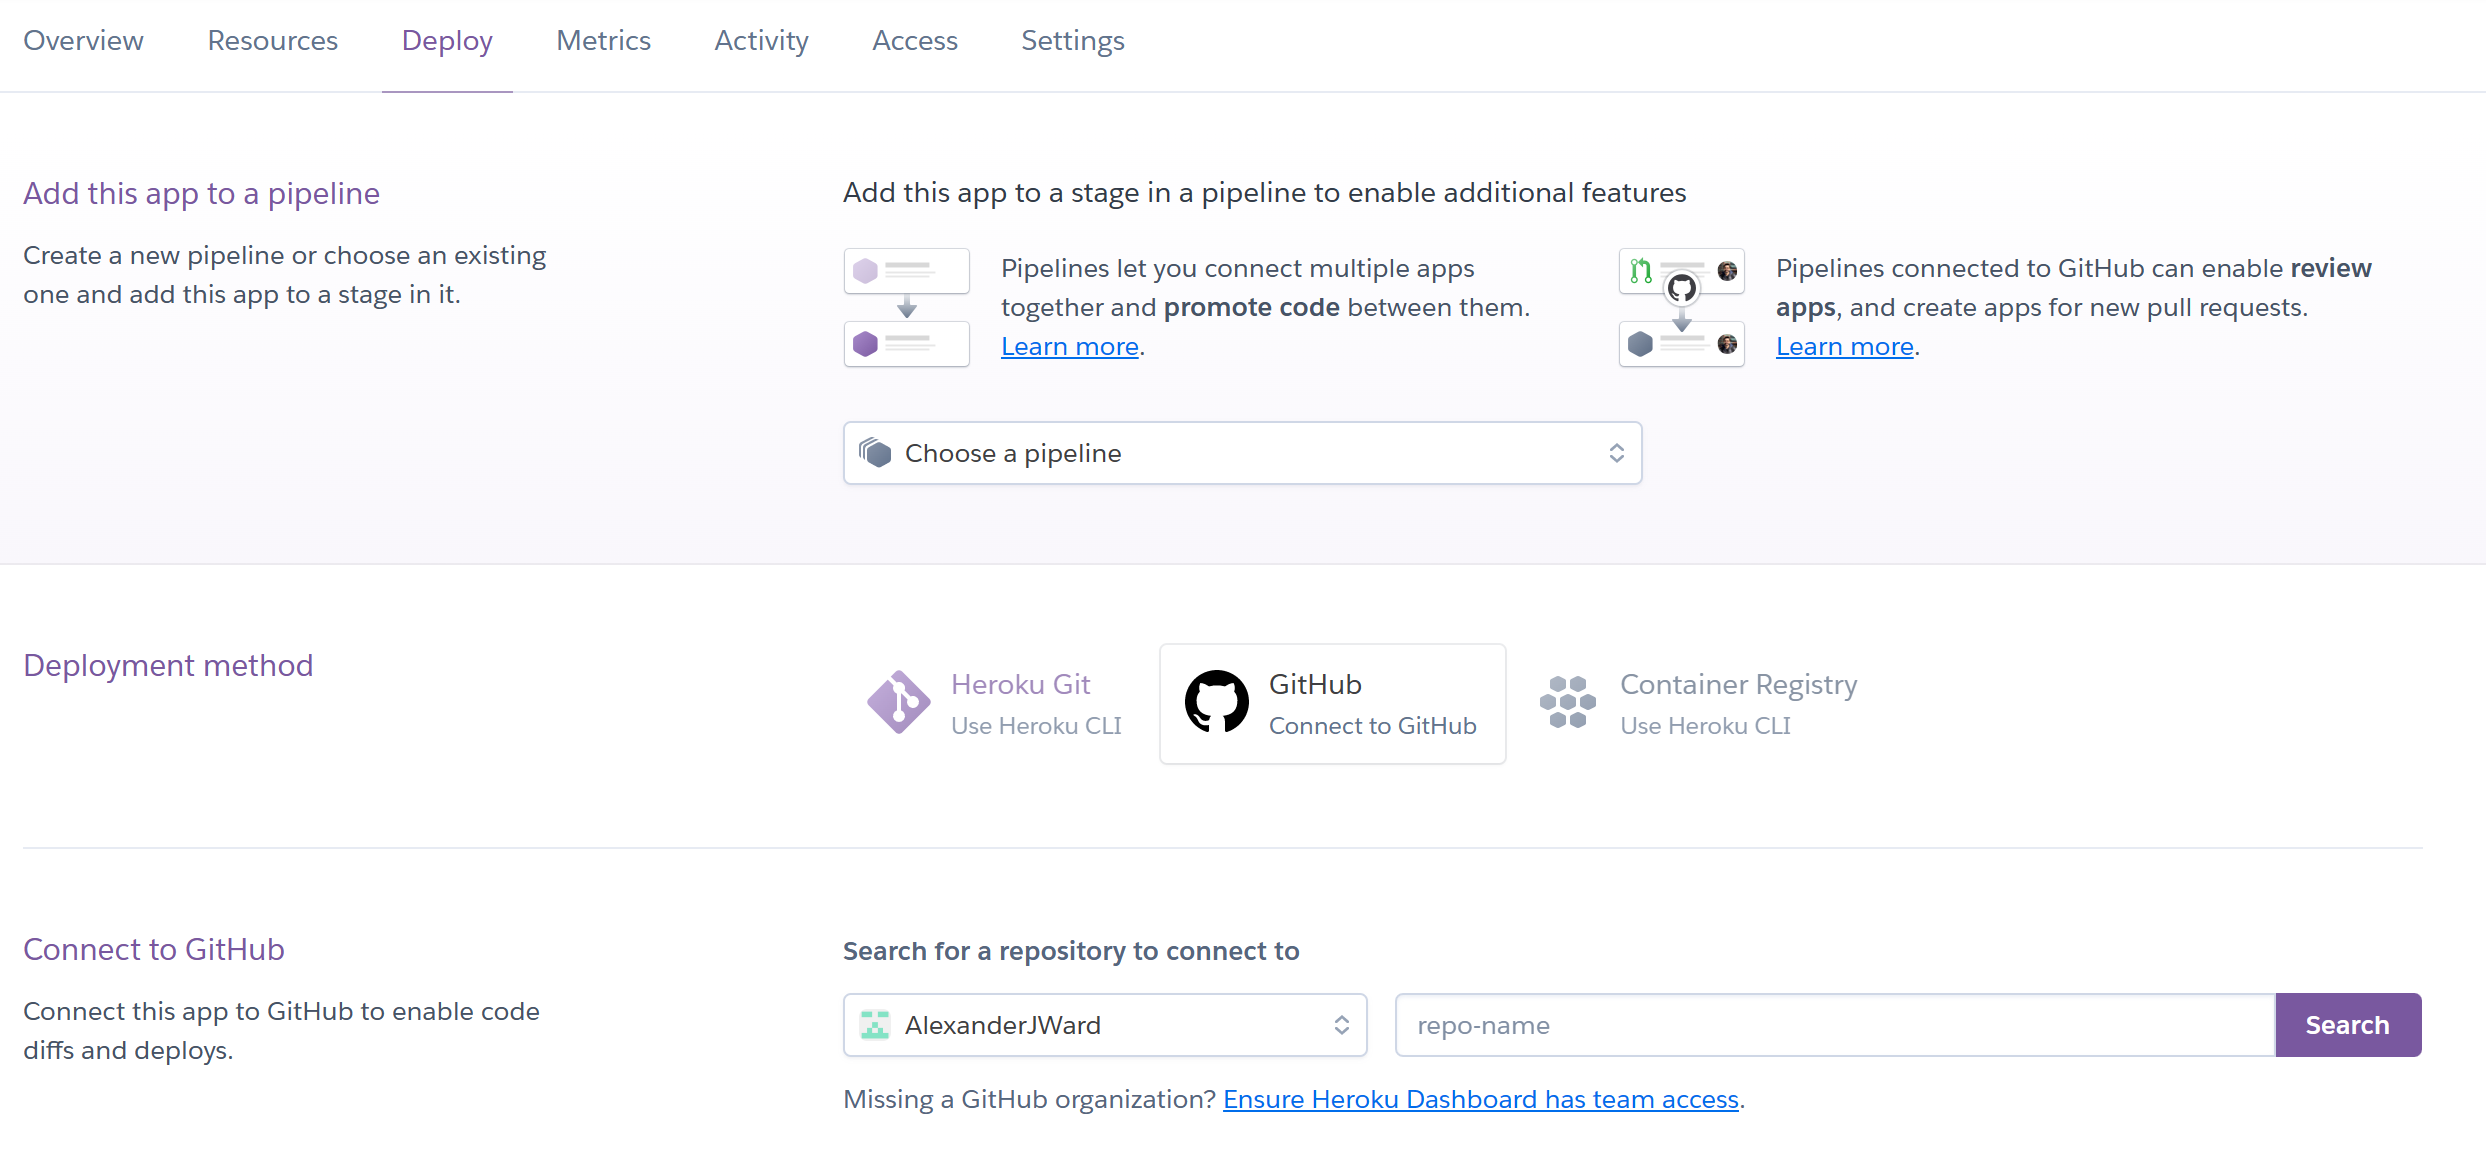
Task: Expand the AlexanderJWard account dropdown
Action: point(1104,1025)
